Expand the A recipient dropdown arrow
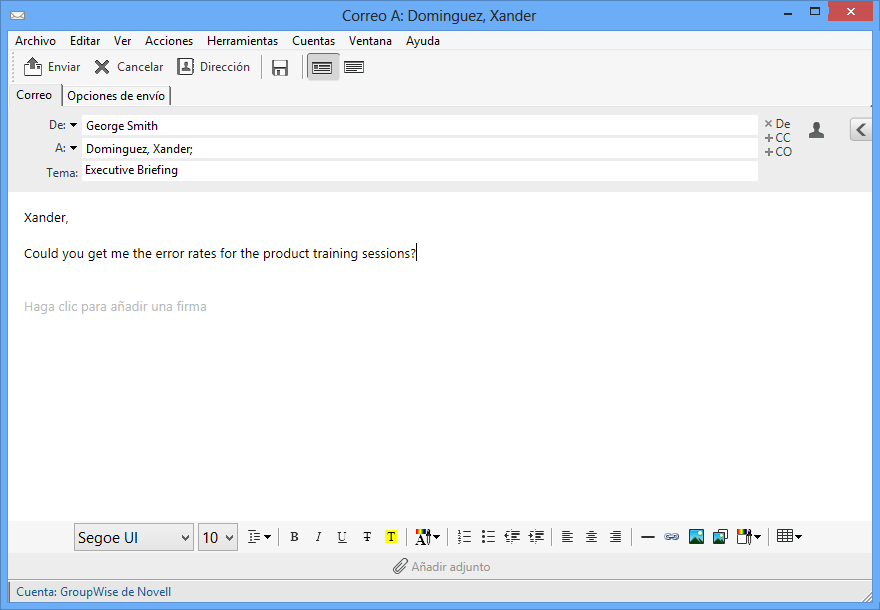This screenshot has height=610, width=880. tap(74, 148)
